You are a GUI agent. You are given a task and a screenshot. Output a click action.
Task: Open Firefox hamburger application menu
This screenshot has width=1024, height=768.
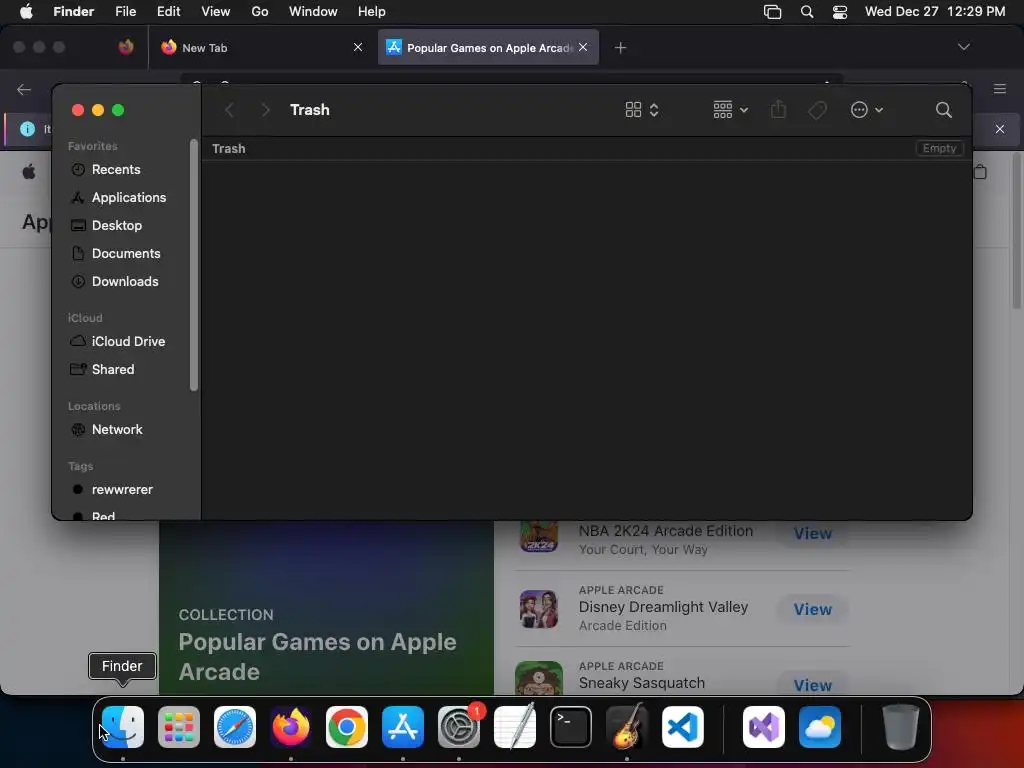click(1000, 89)
